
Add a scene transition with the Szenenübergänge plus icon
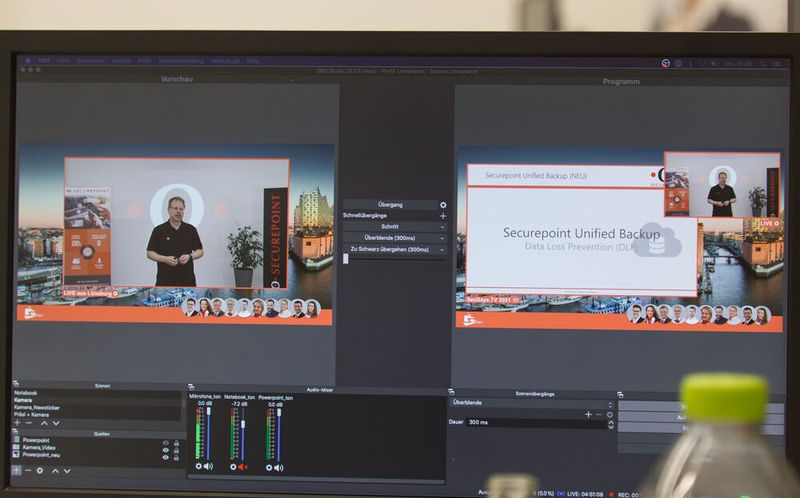point(588,415)
